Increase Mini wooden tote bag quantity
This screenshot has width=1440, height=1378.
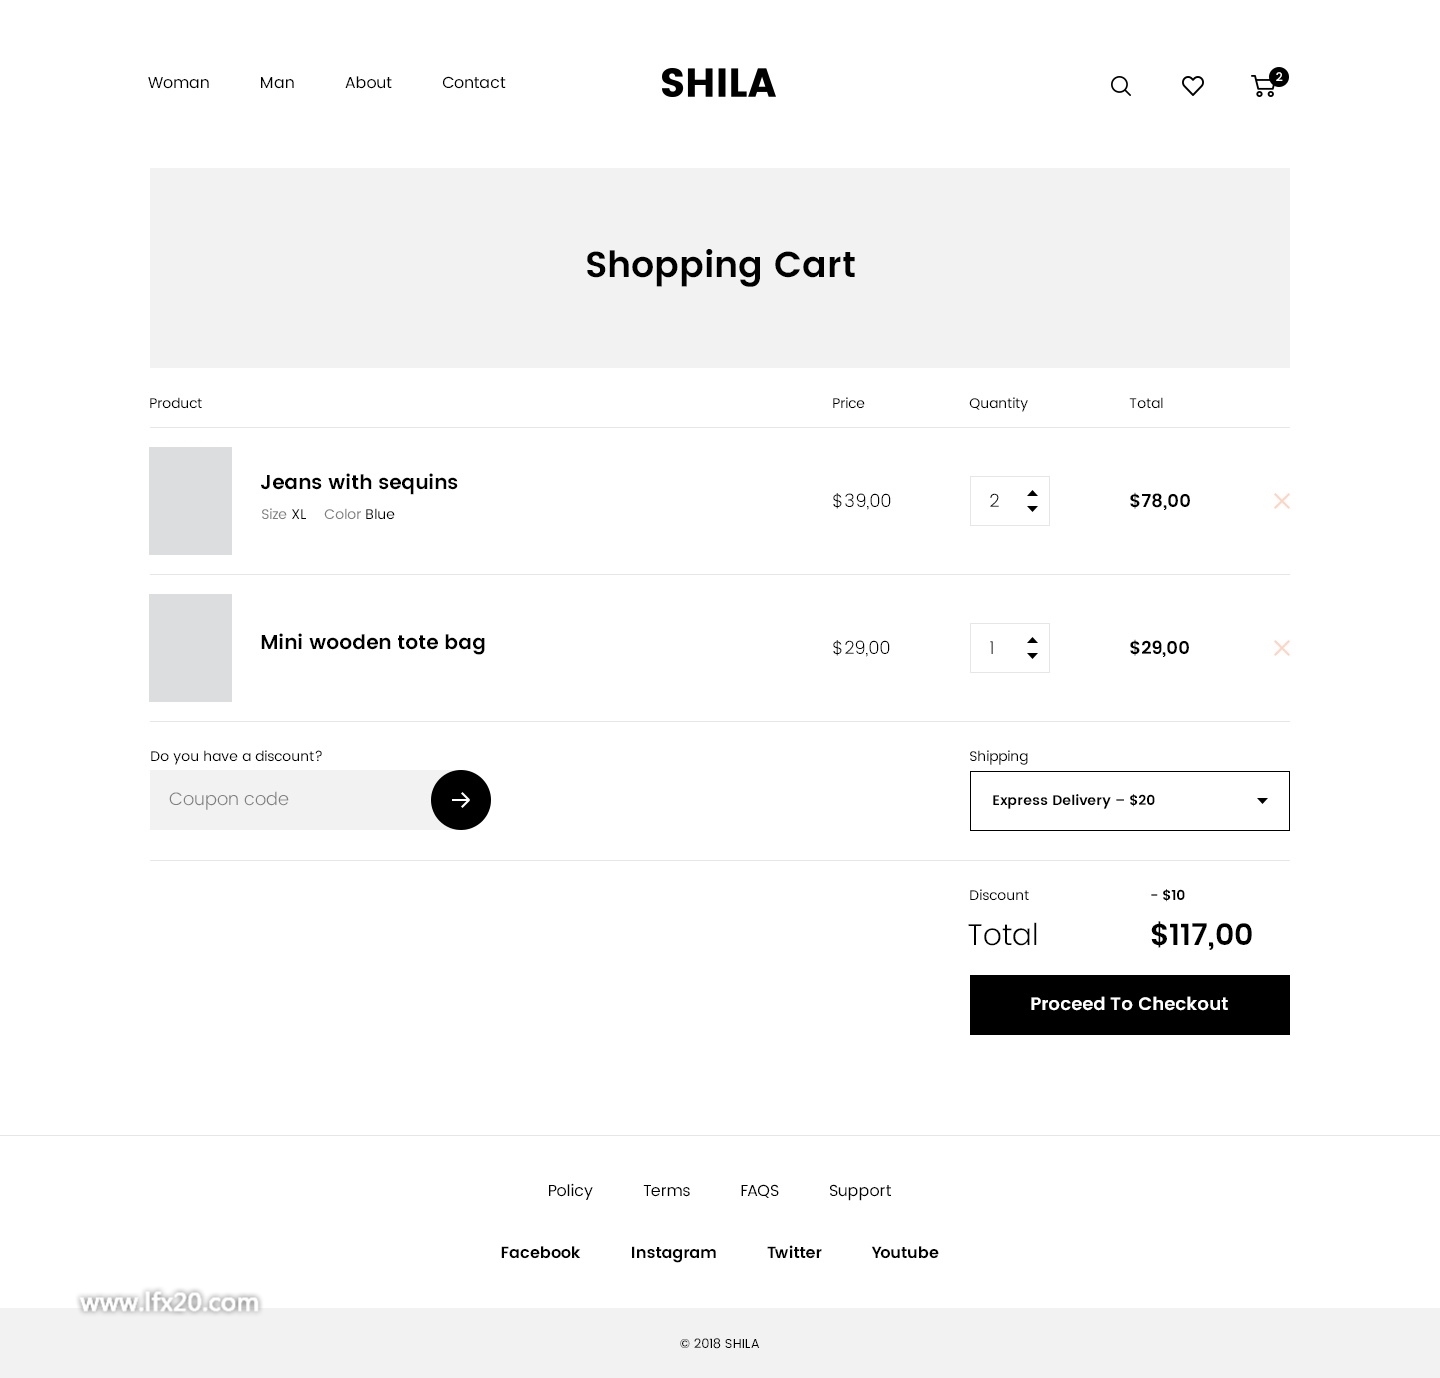pyautogui.click(x=1032, y=641)
